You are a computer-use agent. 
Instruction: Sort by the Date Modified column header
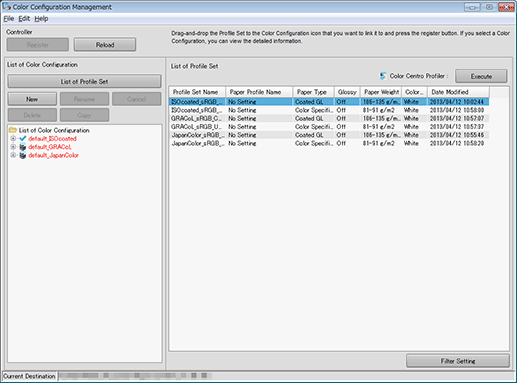coord(458,92)
